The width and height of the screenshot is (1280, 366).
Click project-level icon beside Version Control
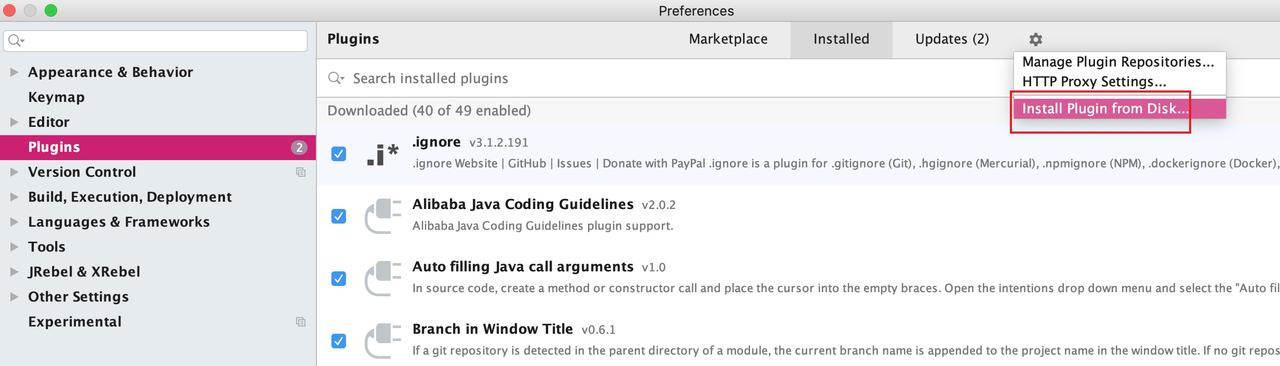300,172
